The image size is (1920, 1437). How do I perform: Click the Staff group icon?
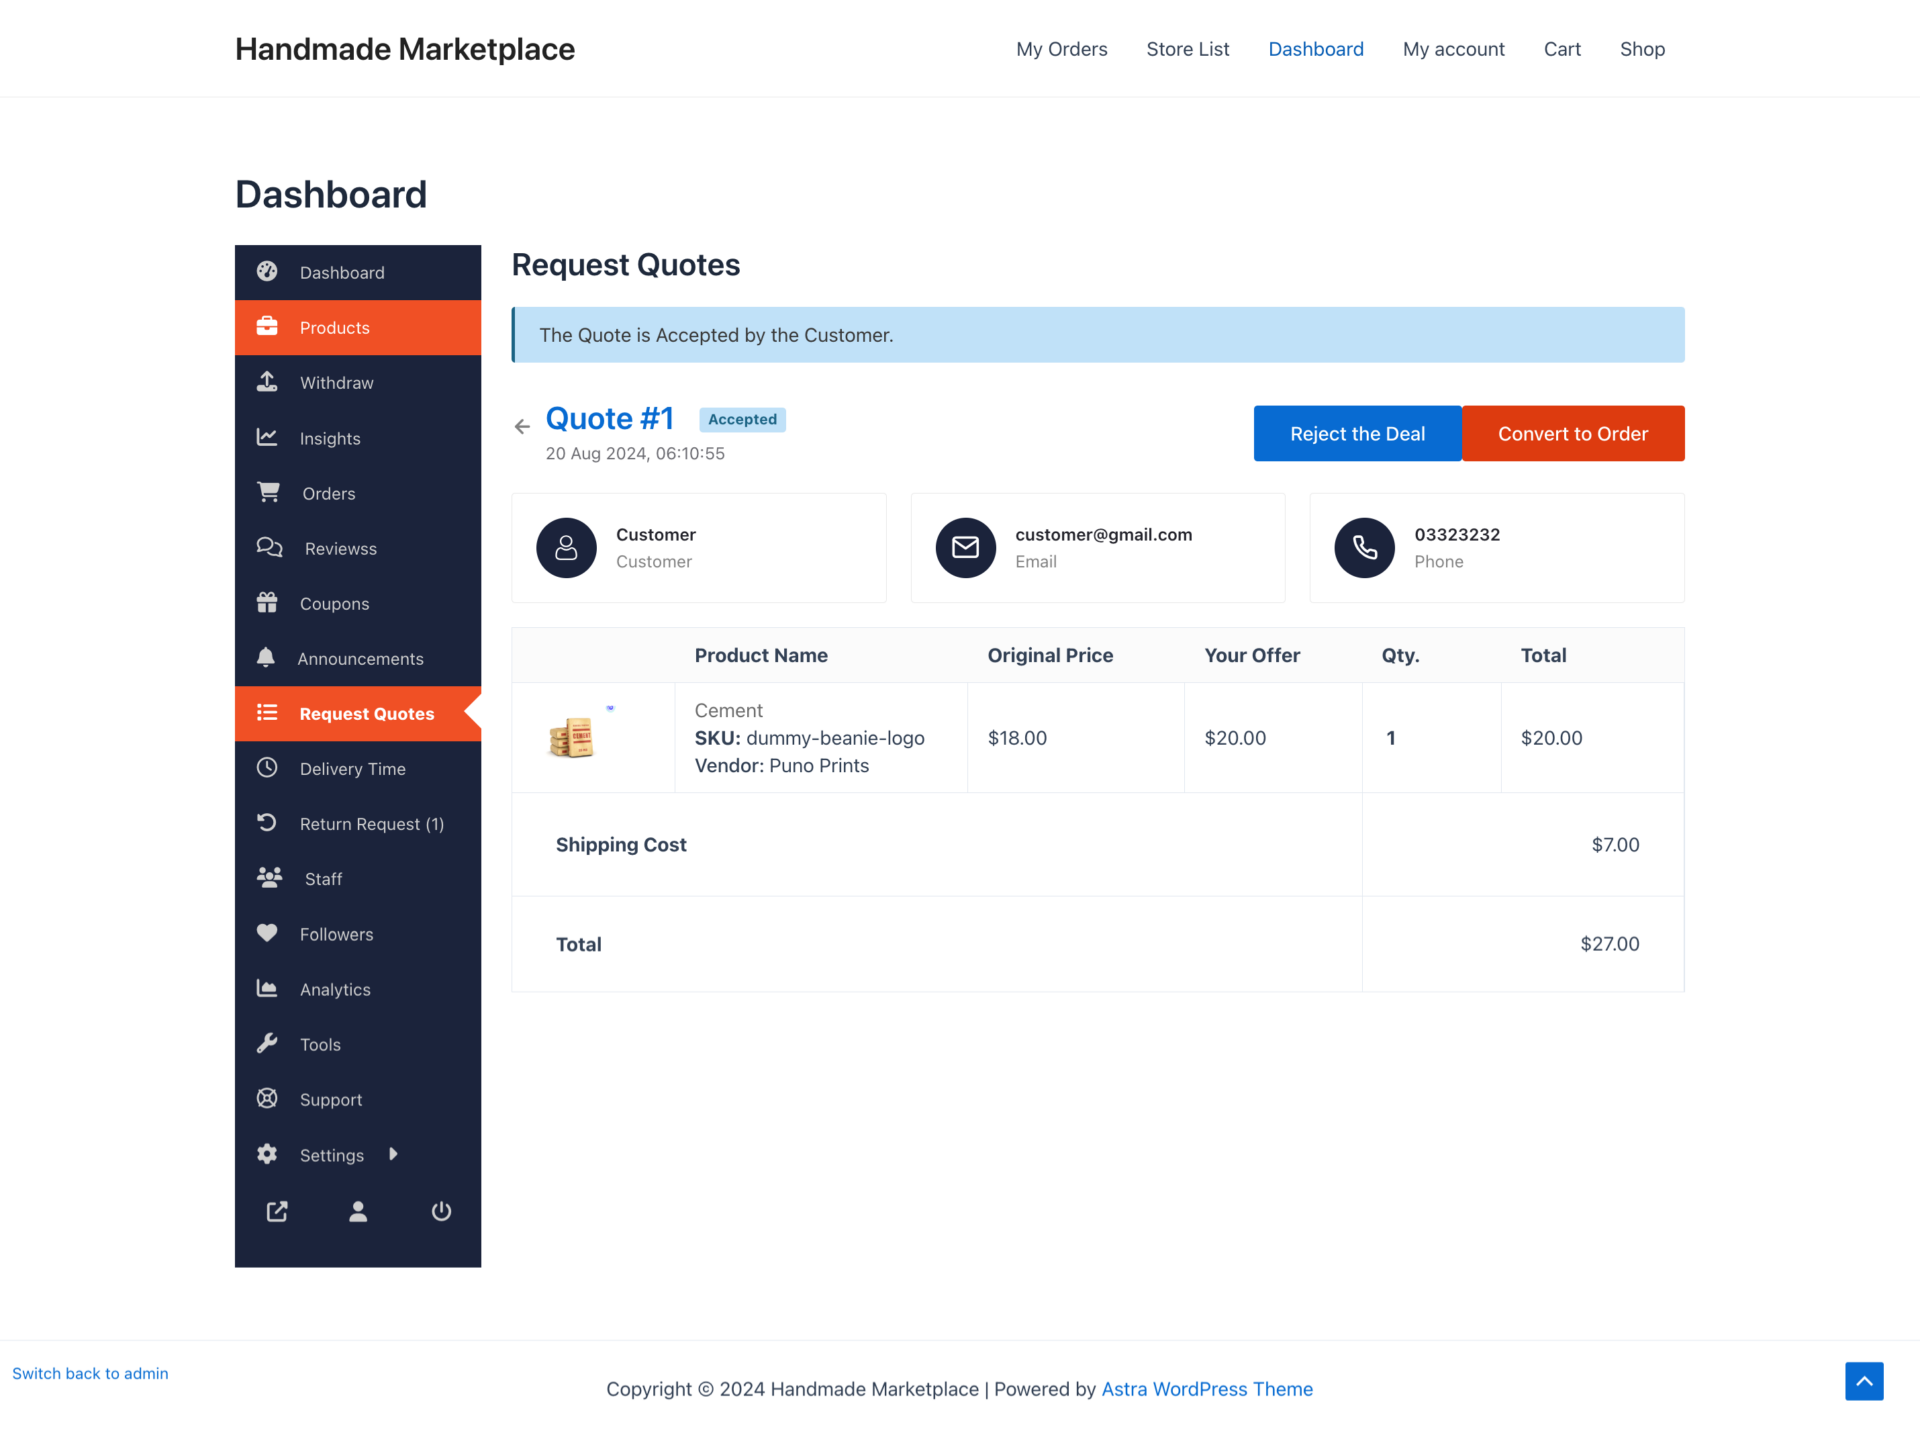(x=269, y=877)
